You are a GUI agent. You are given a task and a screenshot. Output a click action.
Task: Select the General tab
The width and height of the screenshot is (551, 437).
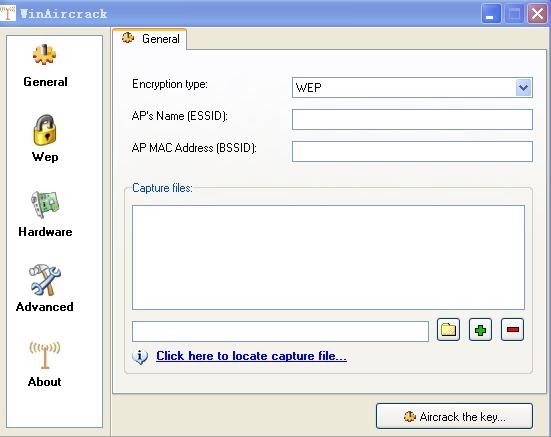tap(150, 39)
